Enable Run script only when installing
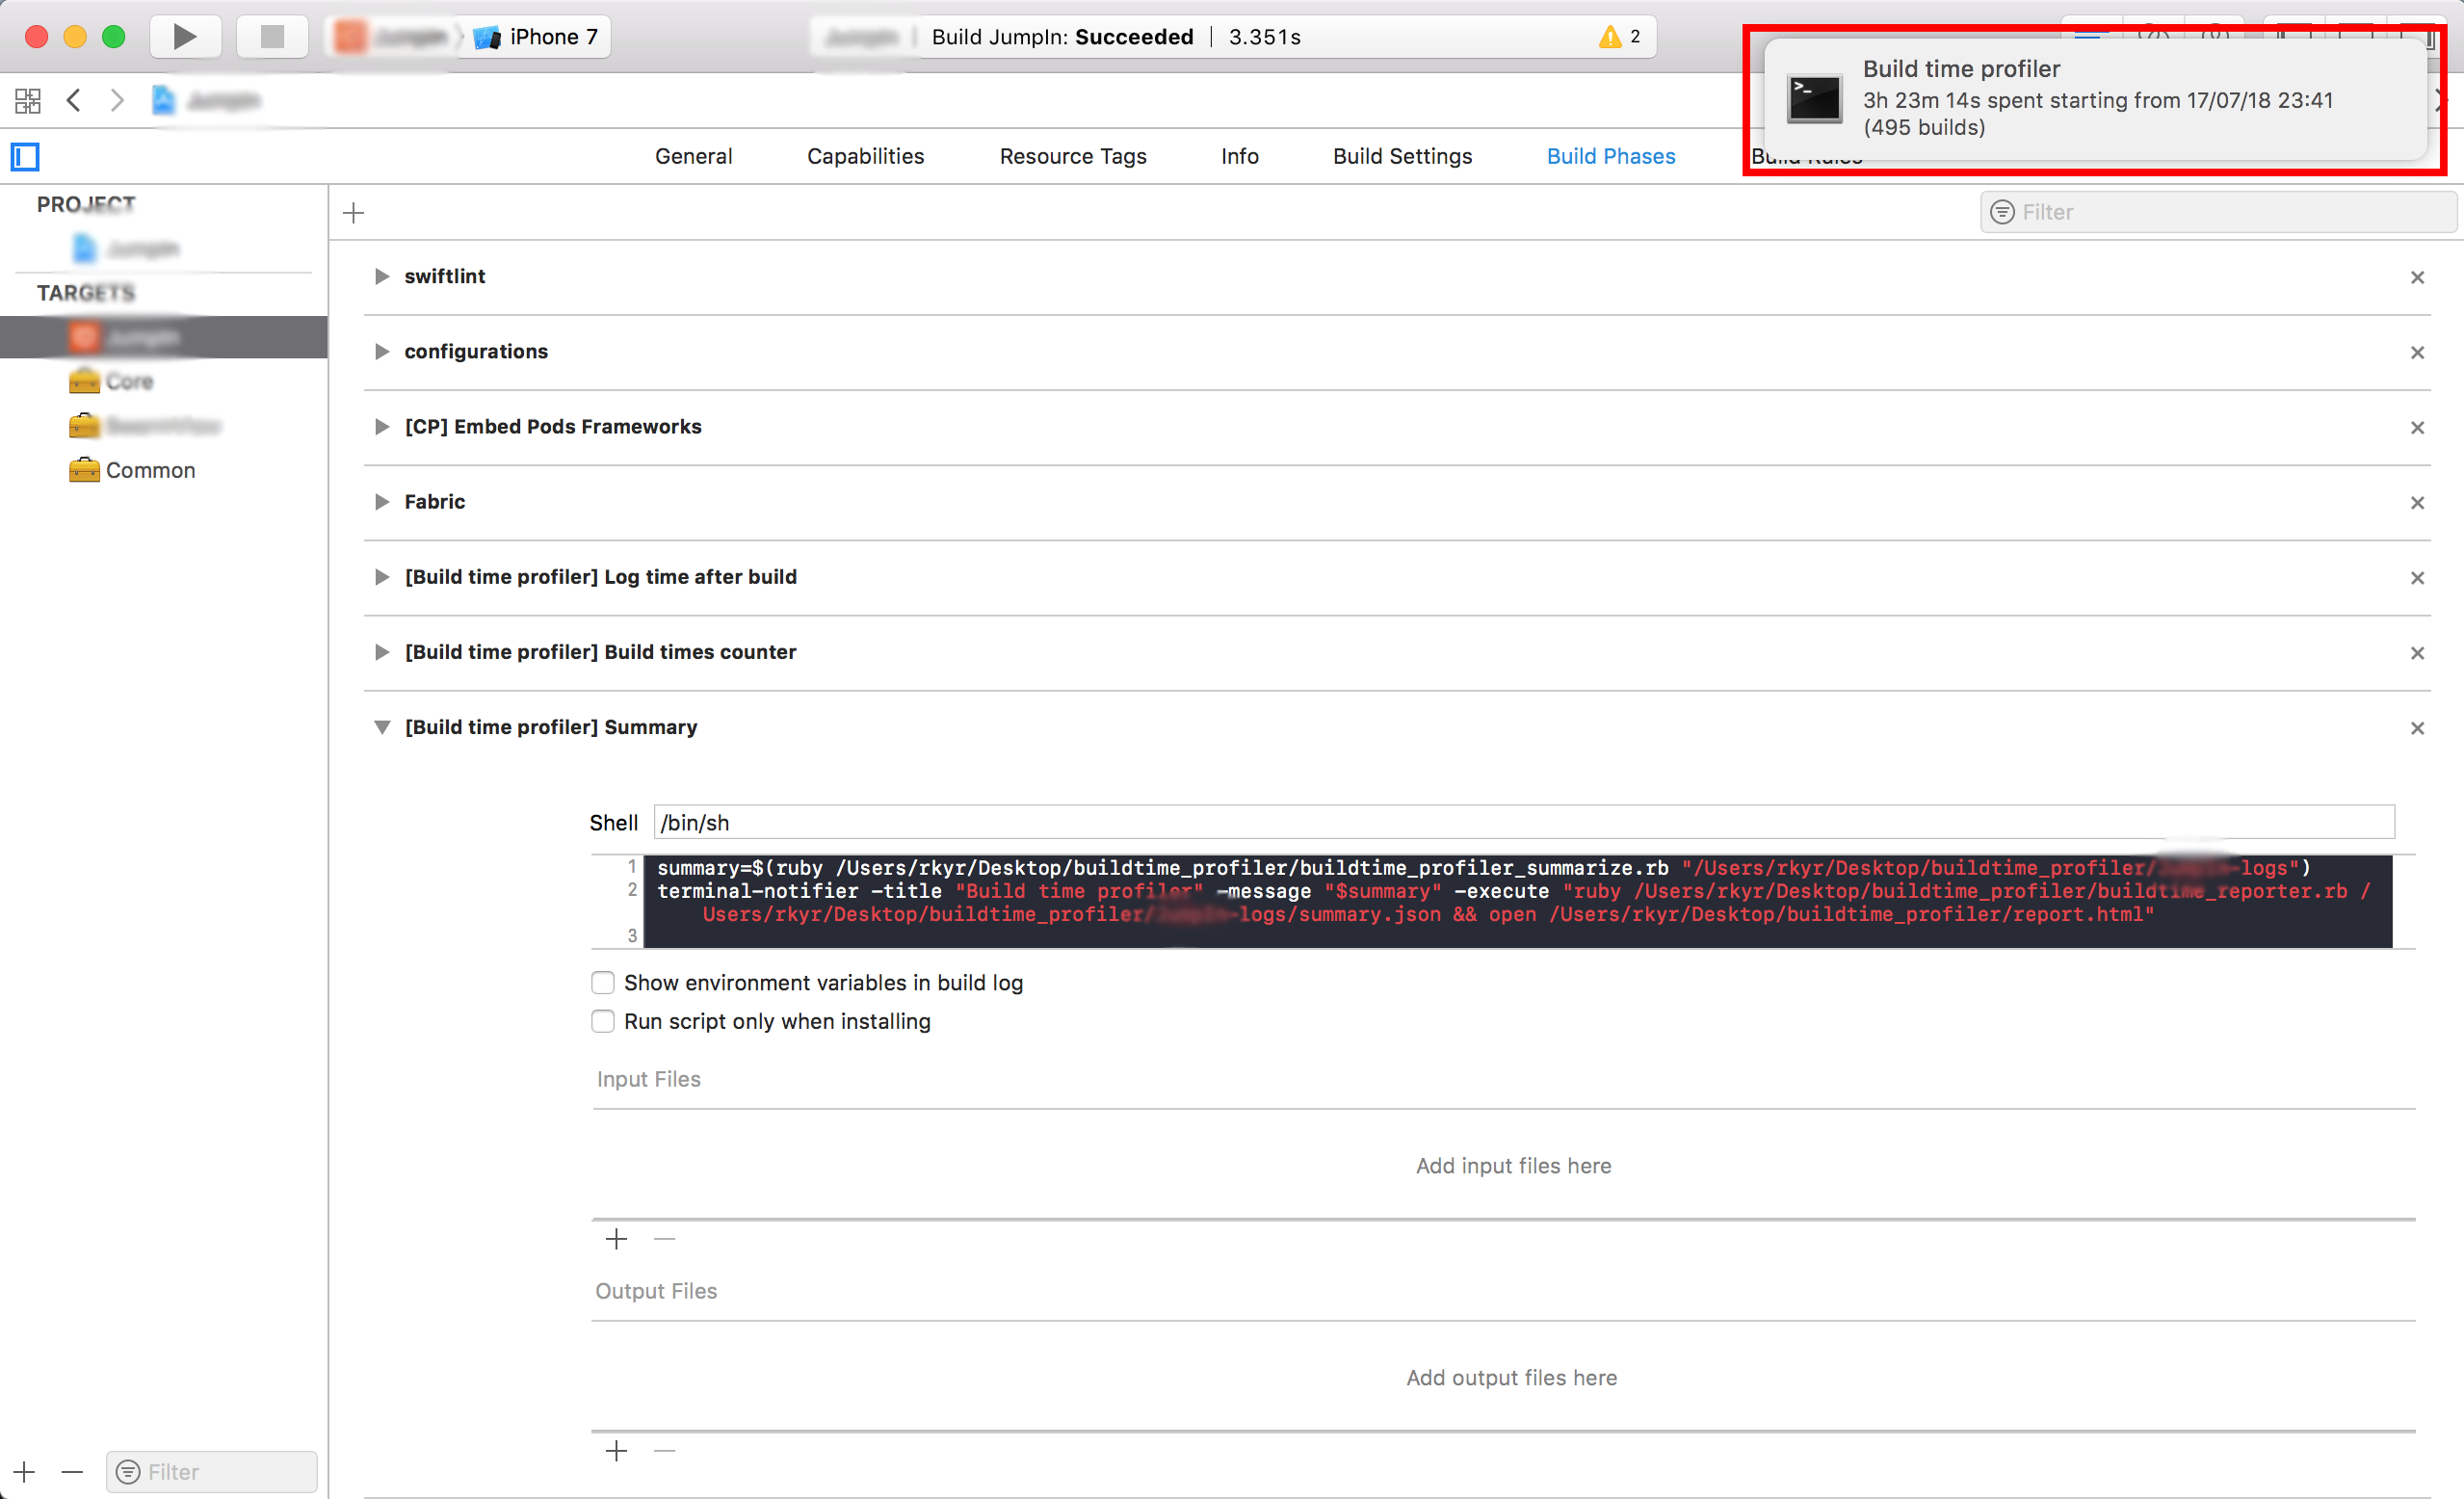 [x=602, y=1020]
